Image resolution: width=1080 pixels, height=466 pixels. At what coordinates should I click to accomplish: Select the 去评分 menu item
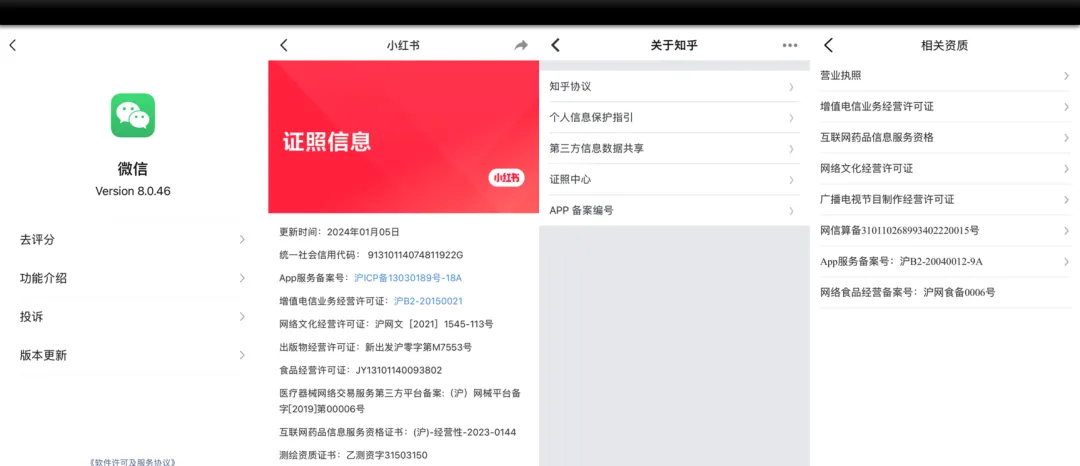[133, 240]
